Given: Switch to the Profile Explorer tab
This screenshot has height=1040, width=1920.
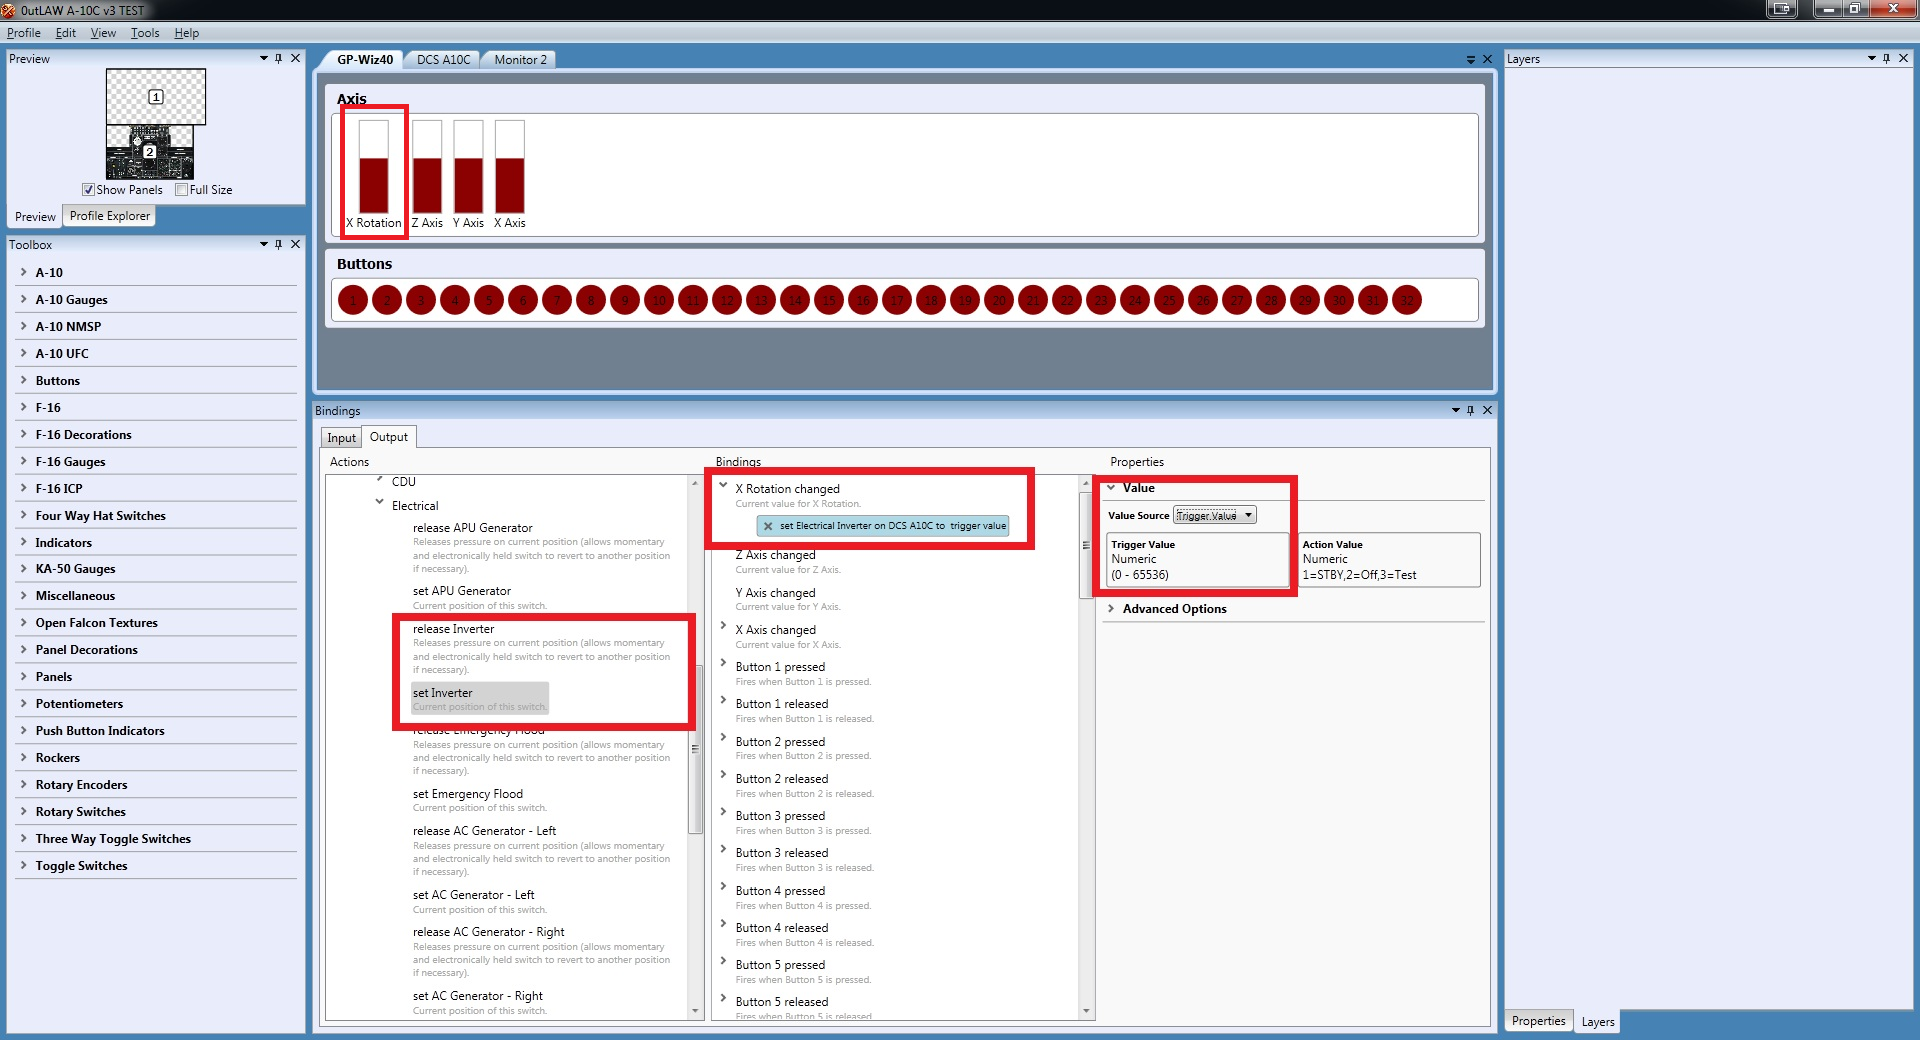Looking at the screenshot, I should pos(109,216).
